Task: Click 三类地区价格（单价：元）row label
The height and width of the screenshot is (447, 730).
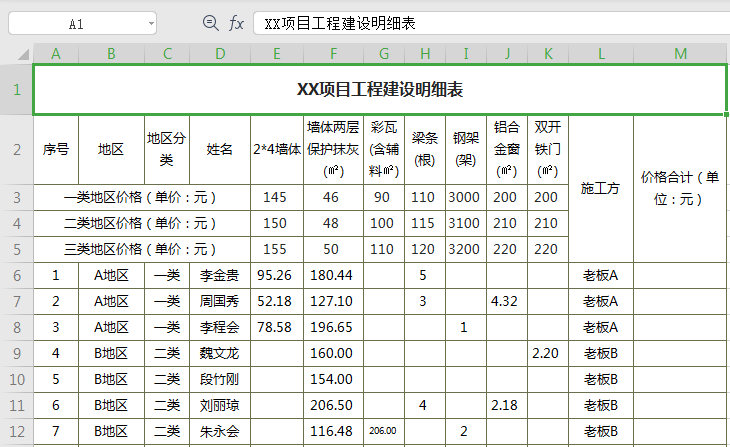Action: click(x=142, y=250)
